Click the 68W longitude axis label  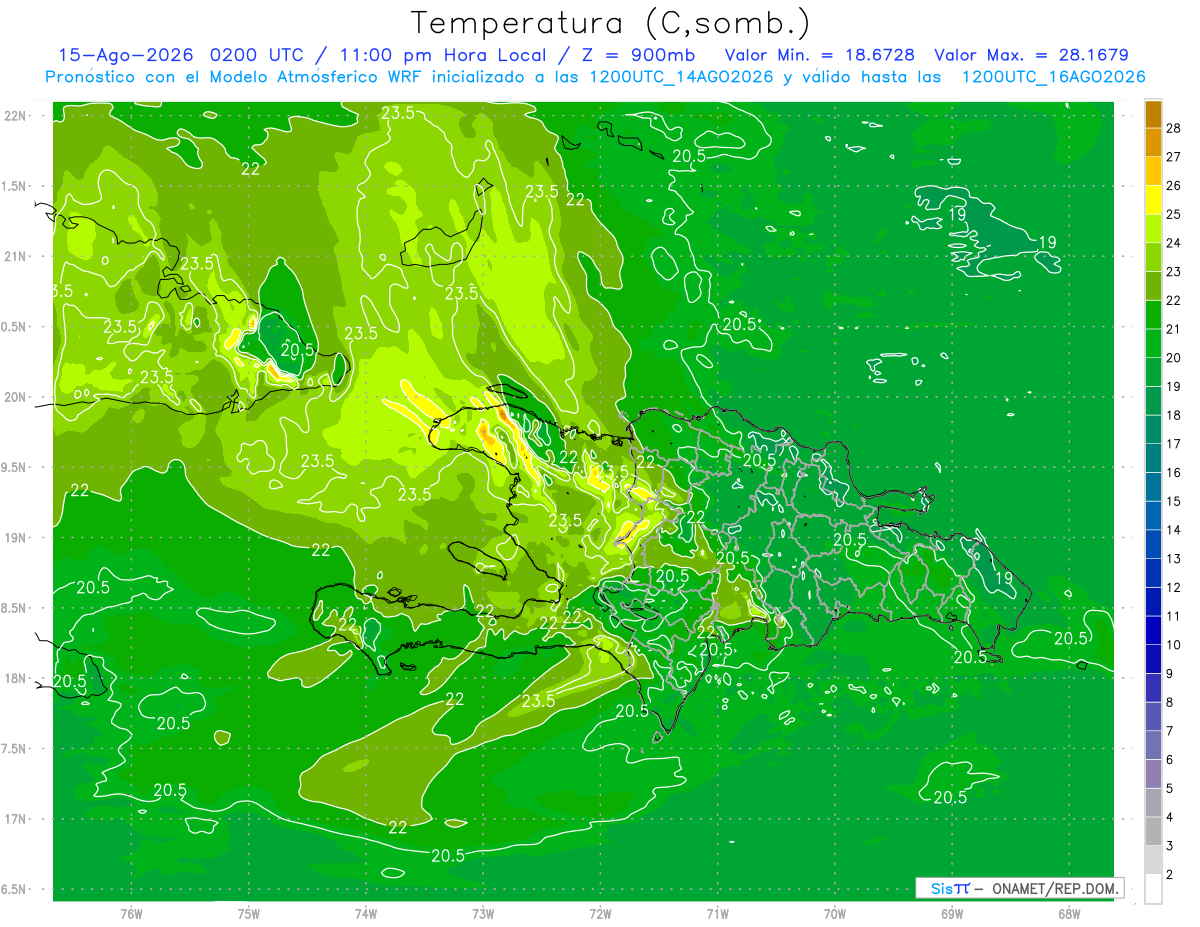click(x=1069, y=912)
